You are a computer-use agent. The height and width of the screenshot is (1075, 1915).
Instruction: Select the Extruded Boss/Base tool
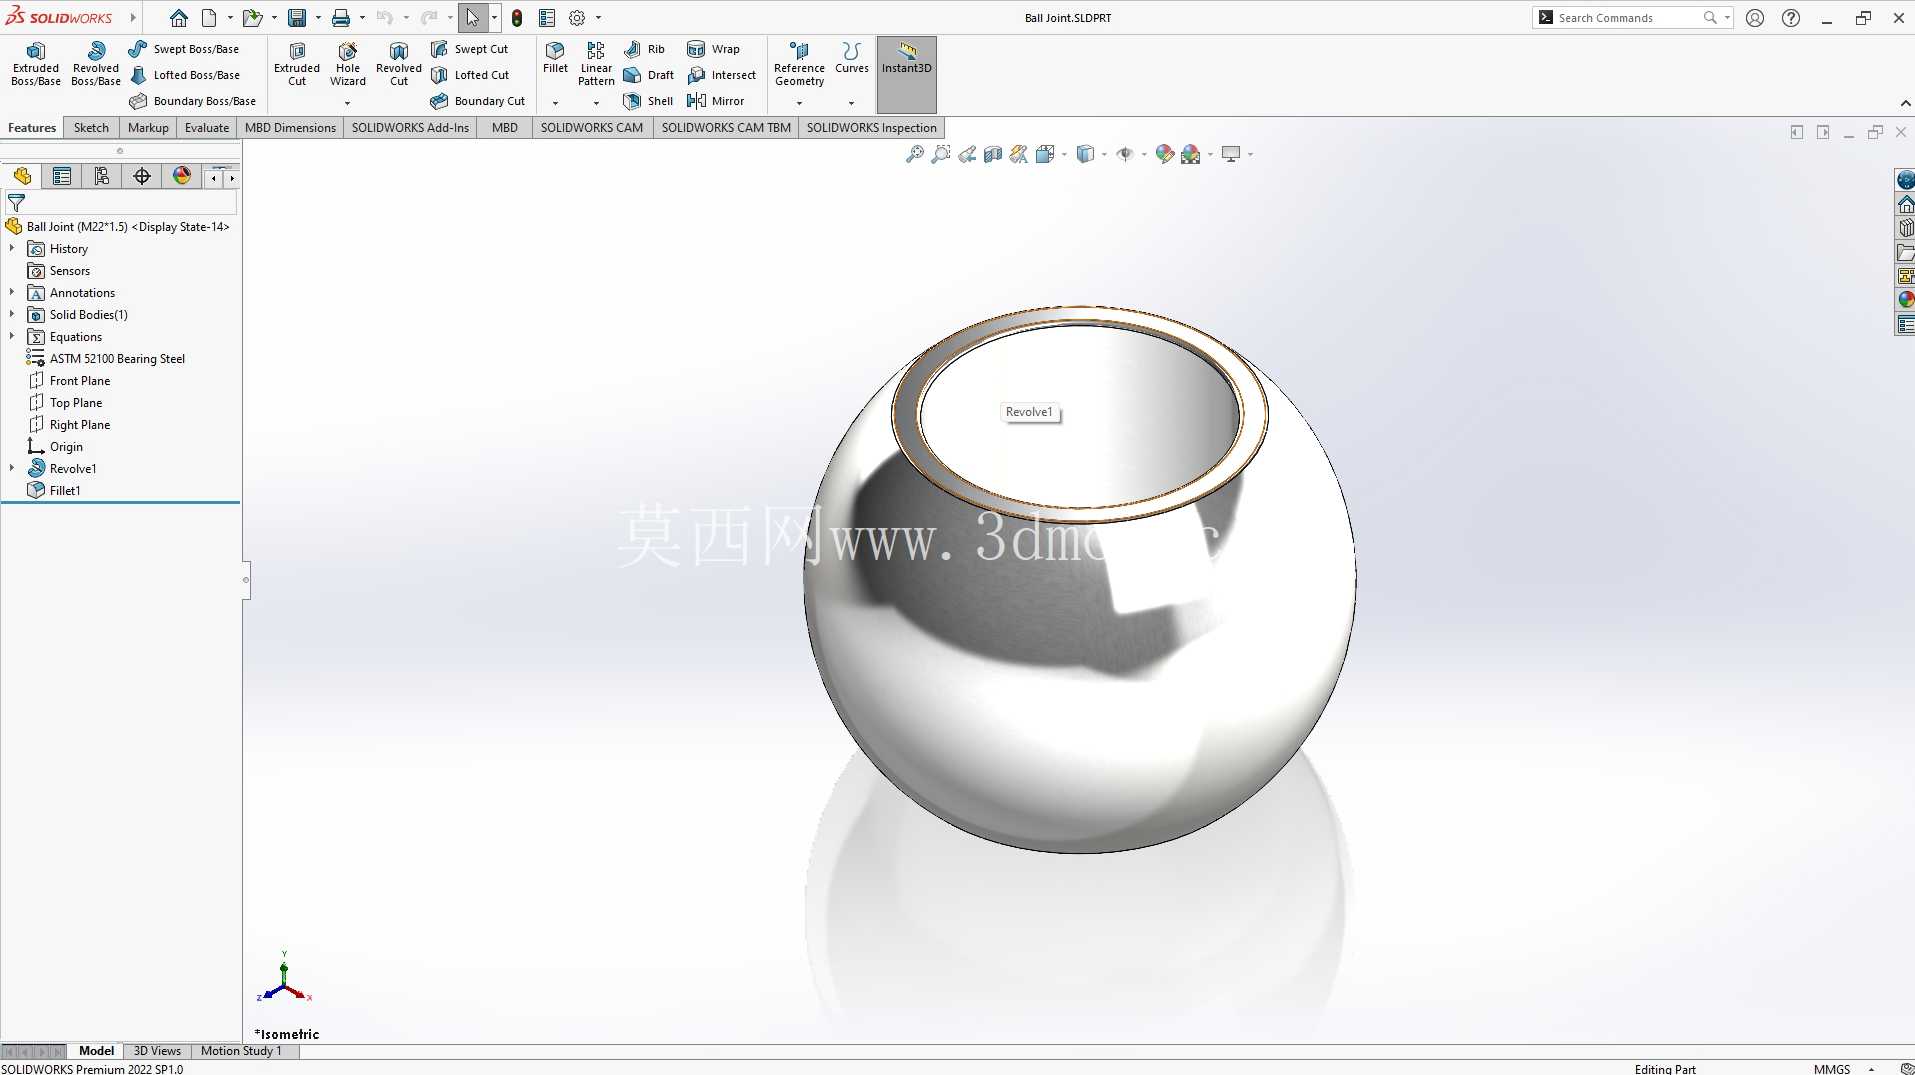[36, 65]
